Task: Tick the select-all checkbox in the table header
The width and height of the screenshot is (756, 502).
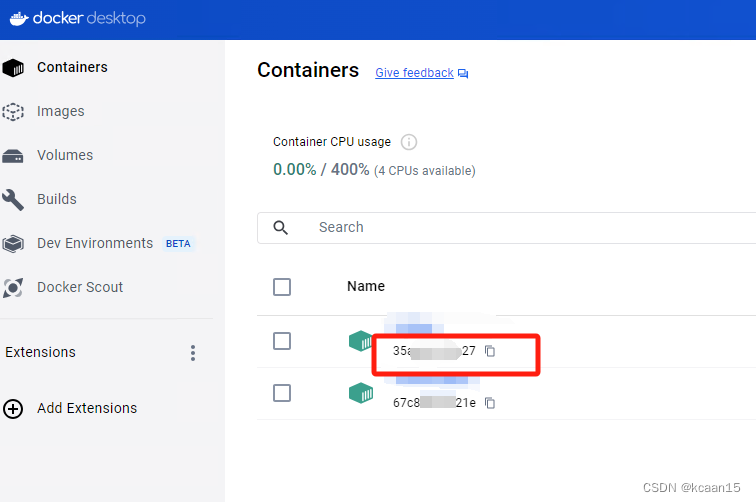Action: tap(282, 287)
